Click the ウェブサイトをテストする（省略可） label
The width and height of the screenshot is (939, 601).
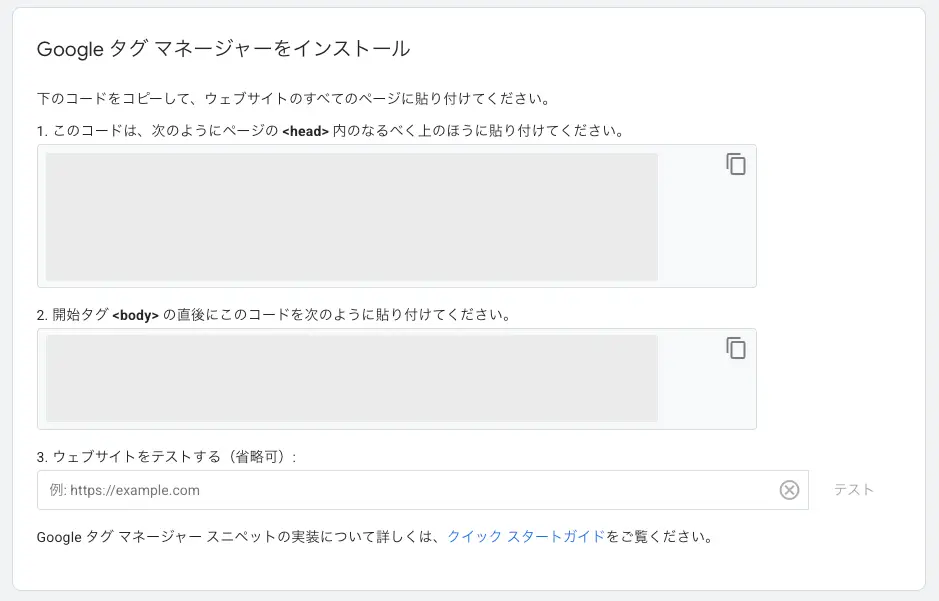tap(172, 457)
